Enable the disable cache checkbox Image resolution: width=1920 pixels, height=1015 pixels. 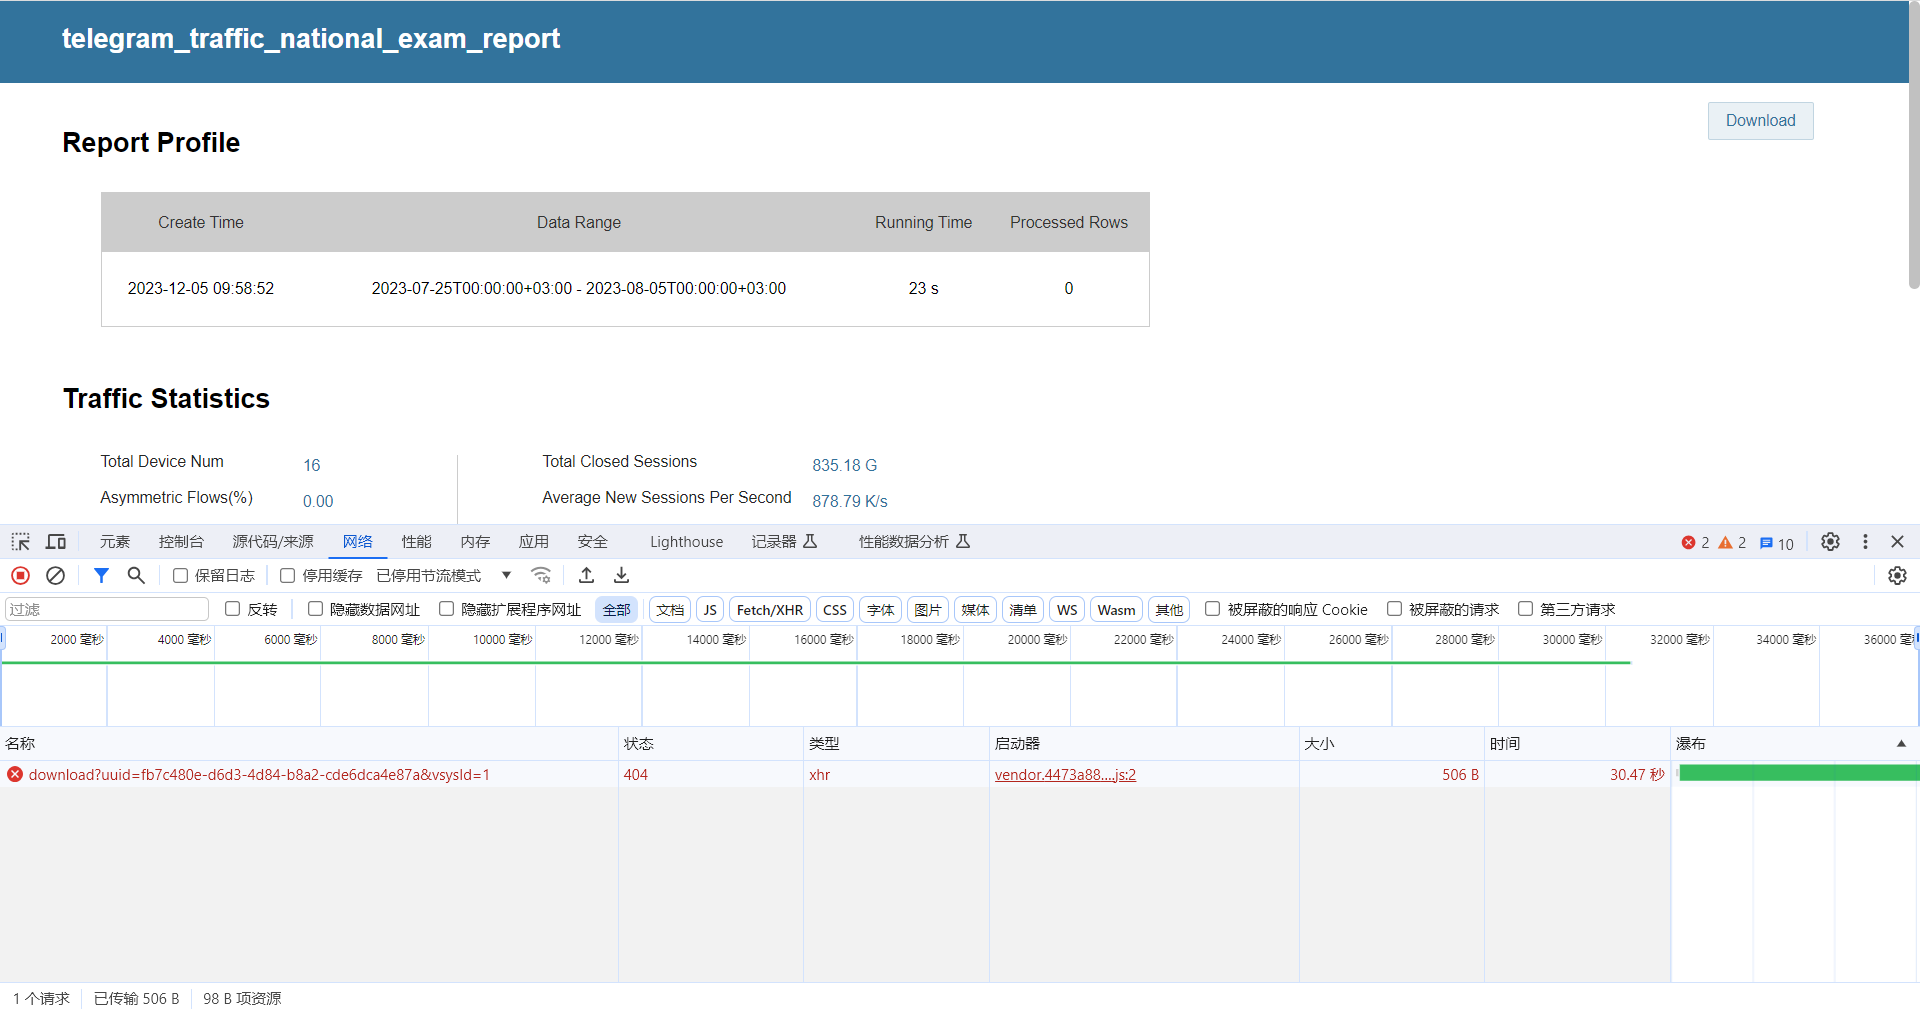[x=288, y=576]
